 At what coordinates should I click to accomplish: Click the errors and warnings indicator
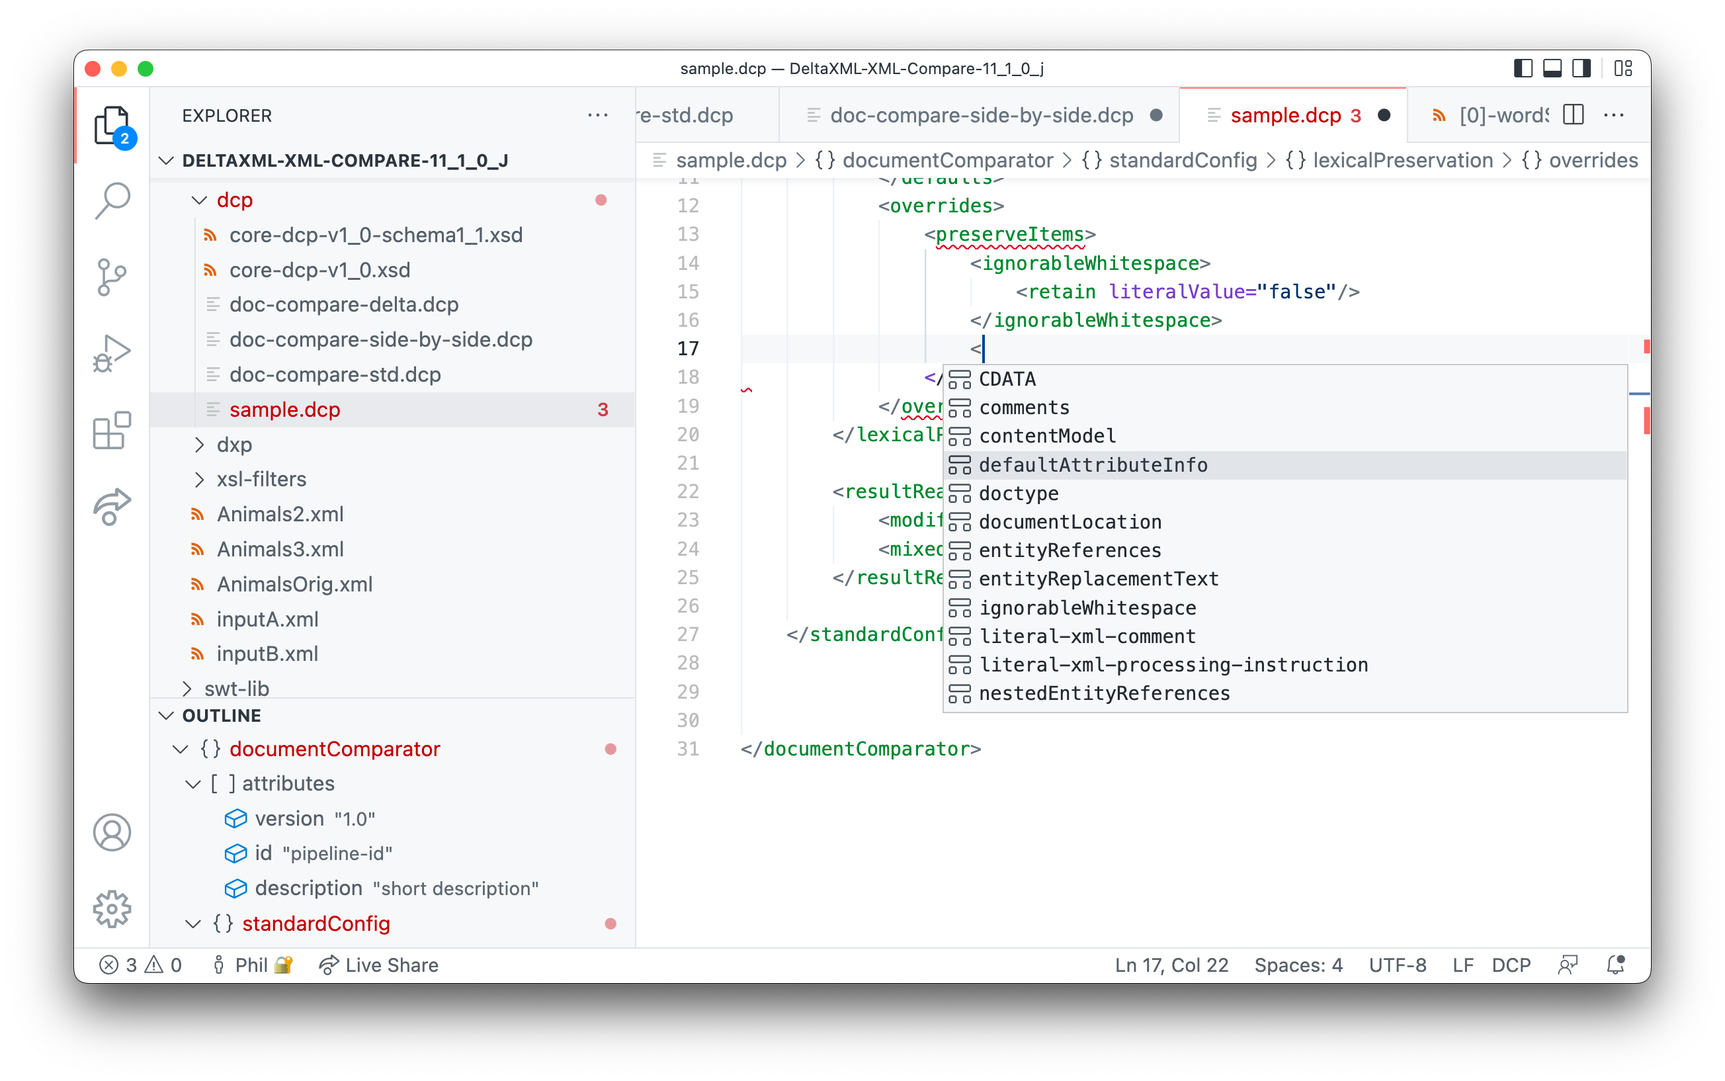coord(140,964)
